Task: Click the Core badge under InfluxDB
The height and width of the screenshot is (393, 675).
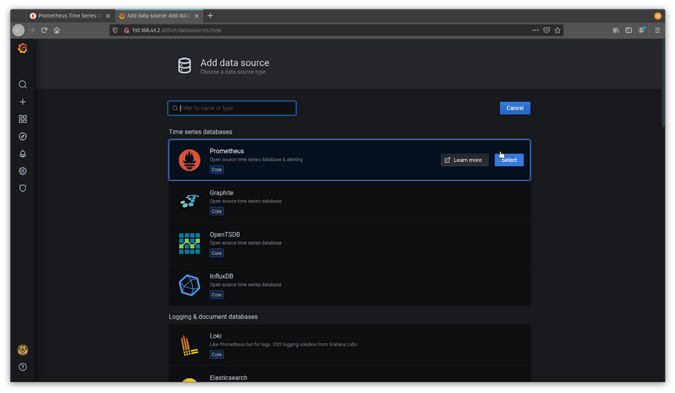Action: (217, 295)
